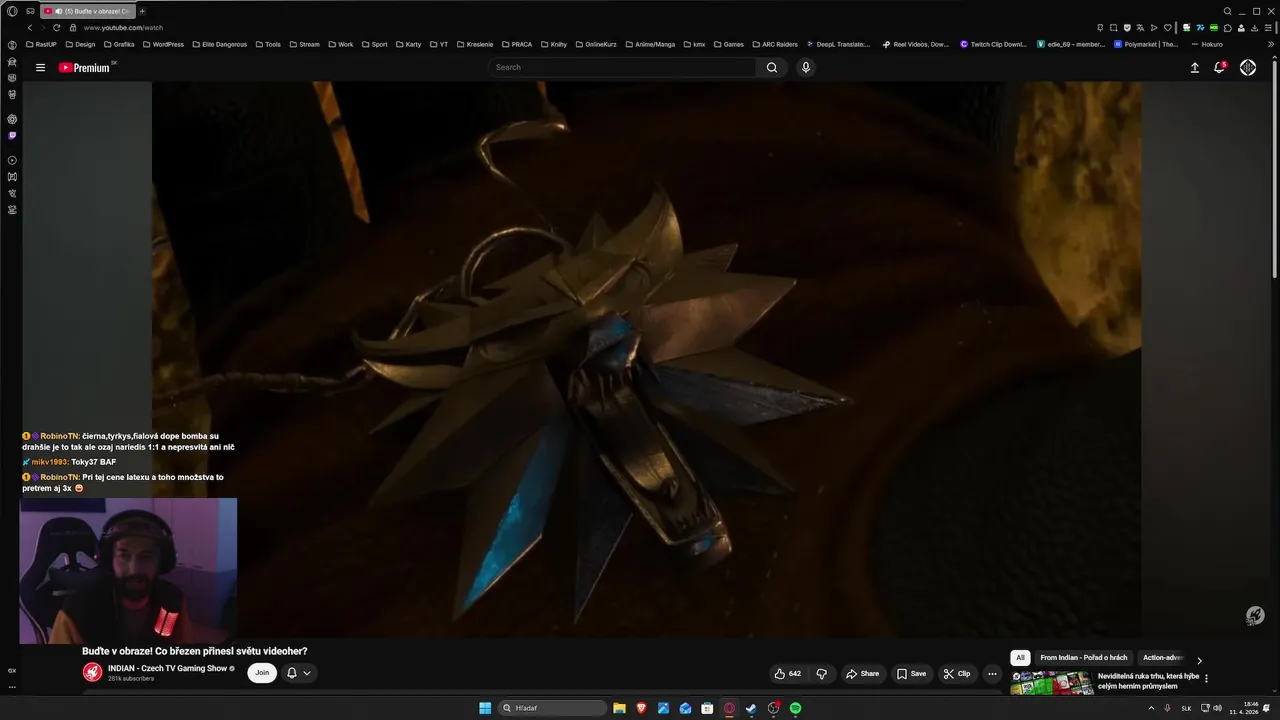Open Neviditelná ruka trhu video thumbnail
Image resolution: width=1280 pixels, height=720 pixels.
[x=1052, y=683]
